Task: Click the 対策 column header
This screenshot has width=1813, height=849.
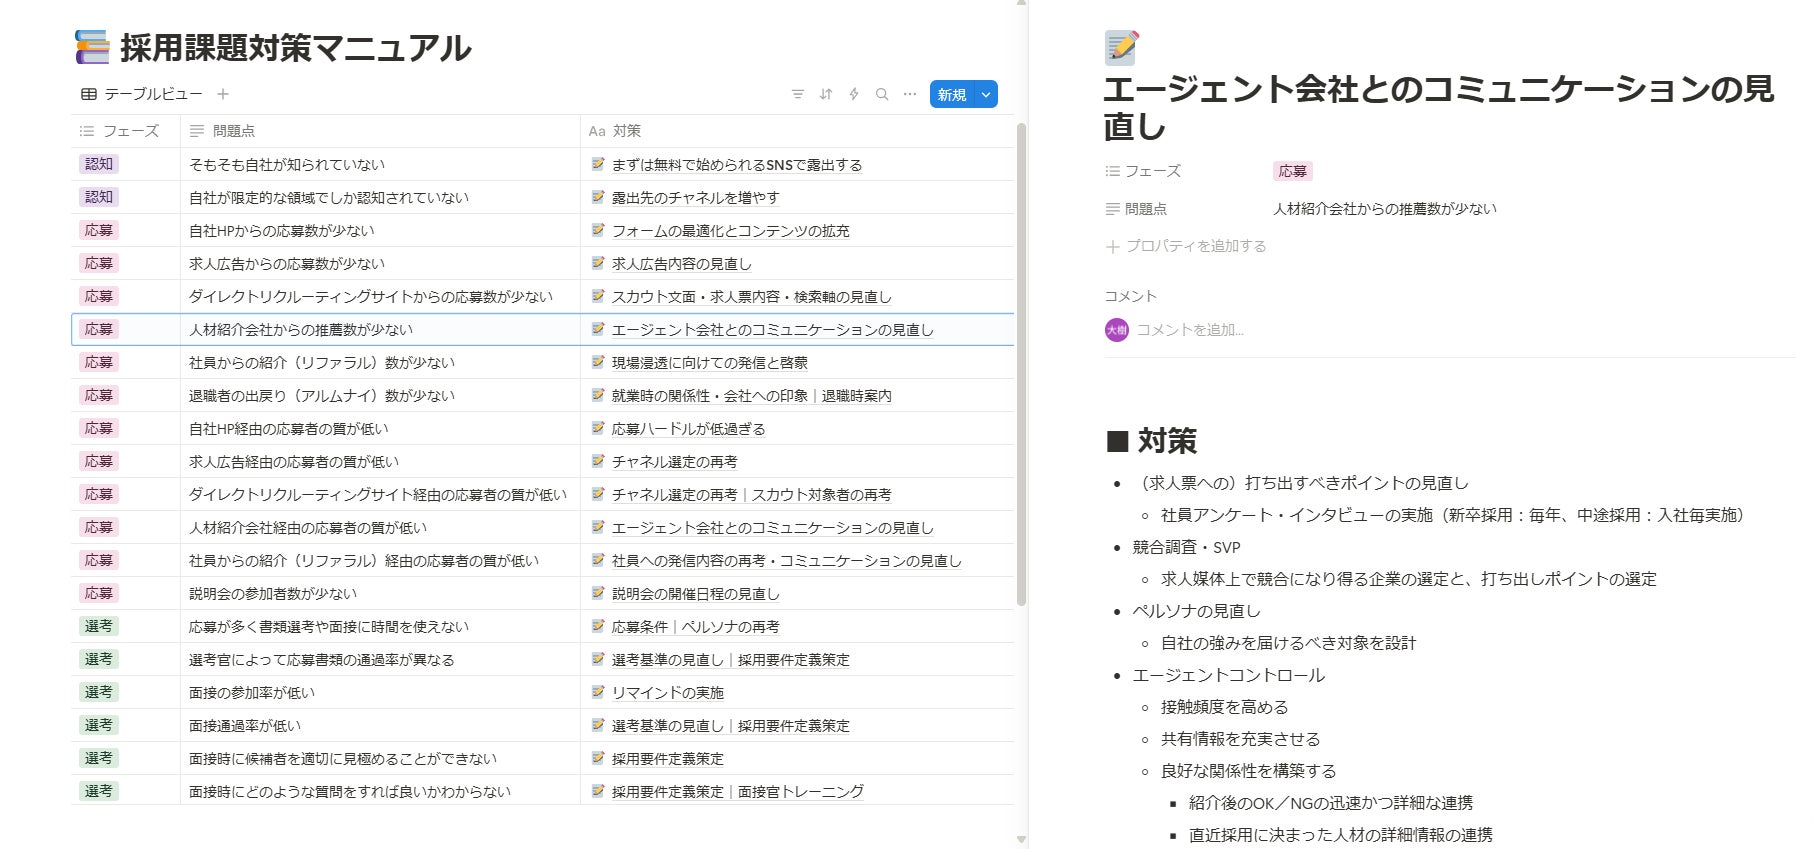Action: (797, 131)
